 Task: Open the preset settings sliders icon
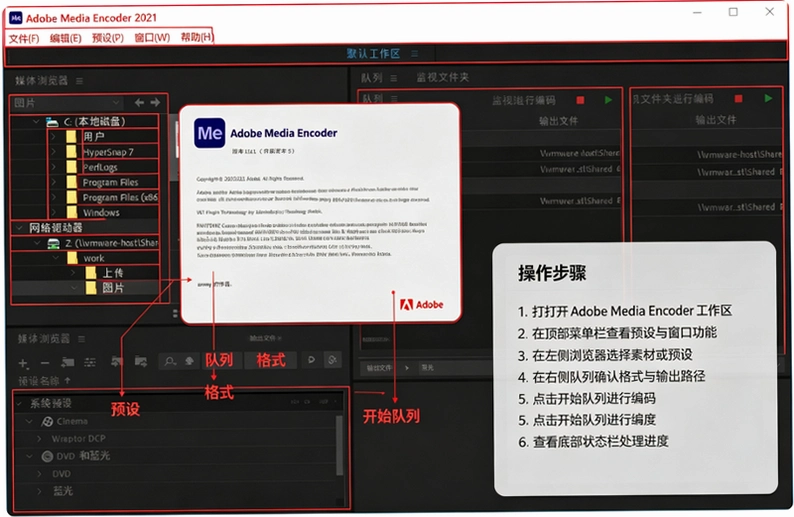[90, 362]
